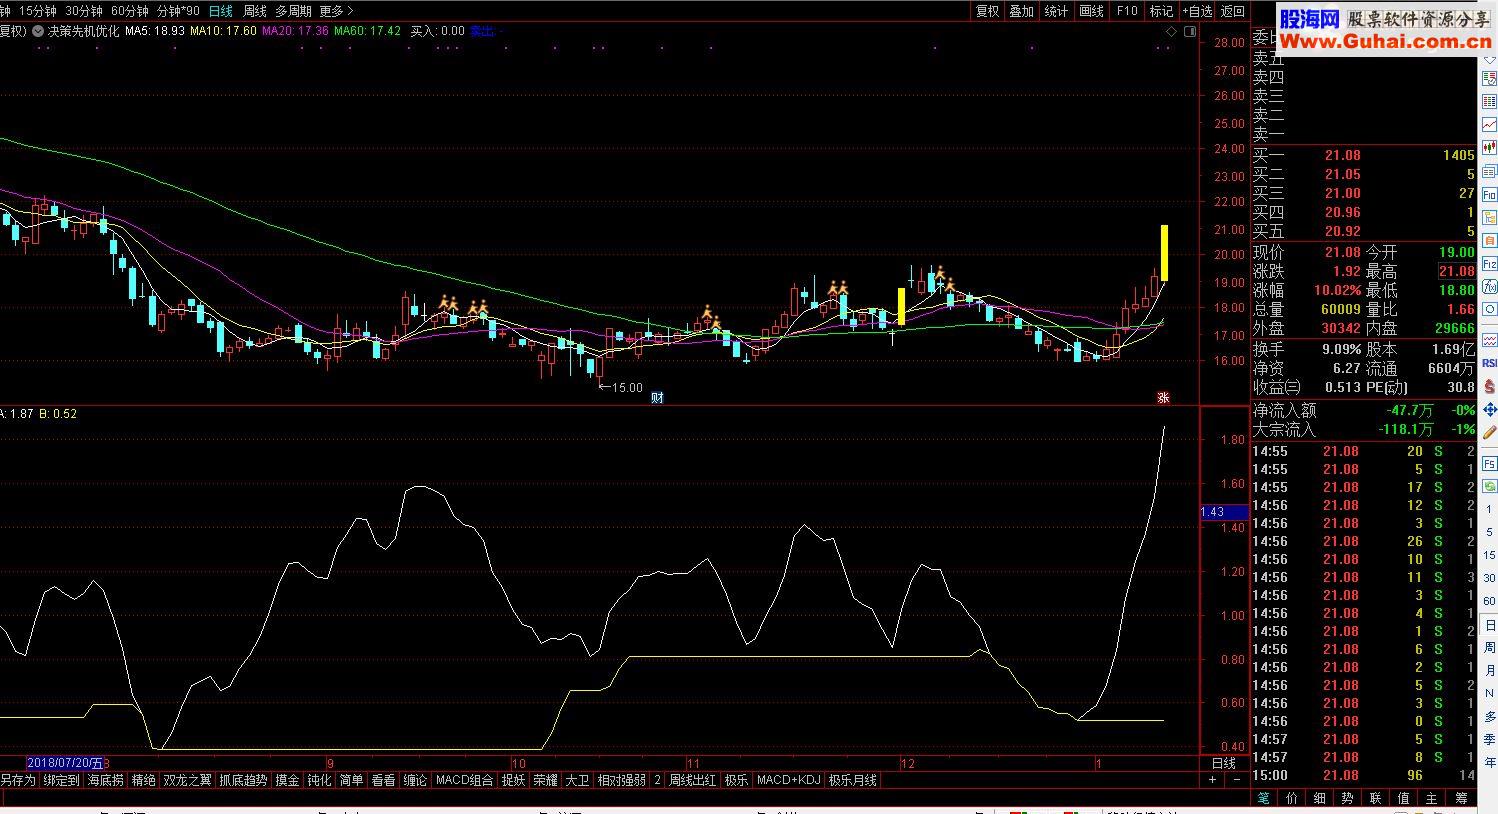The width and height of the screenshot is (1498, 814).
Task: Click the RSI indicator sidebar icon
Action: coord(1489,363)
